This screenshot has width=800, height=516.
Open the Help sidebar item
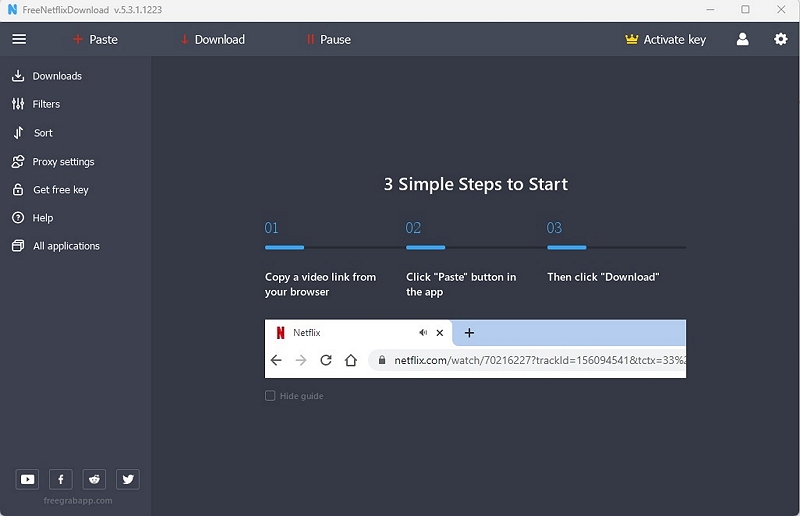coord(43,218)
